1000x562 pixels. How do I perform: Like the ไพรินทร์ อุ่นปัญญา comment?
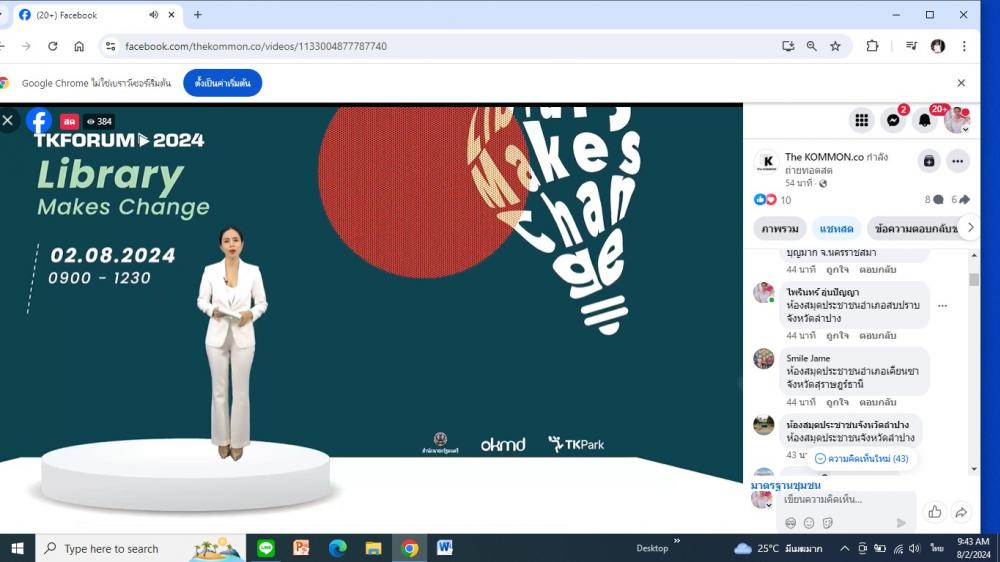(837, 336)
